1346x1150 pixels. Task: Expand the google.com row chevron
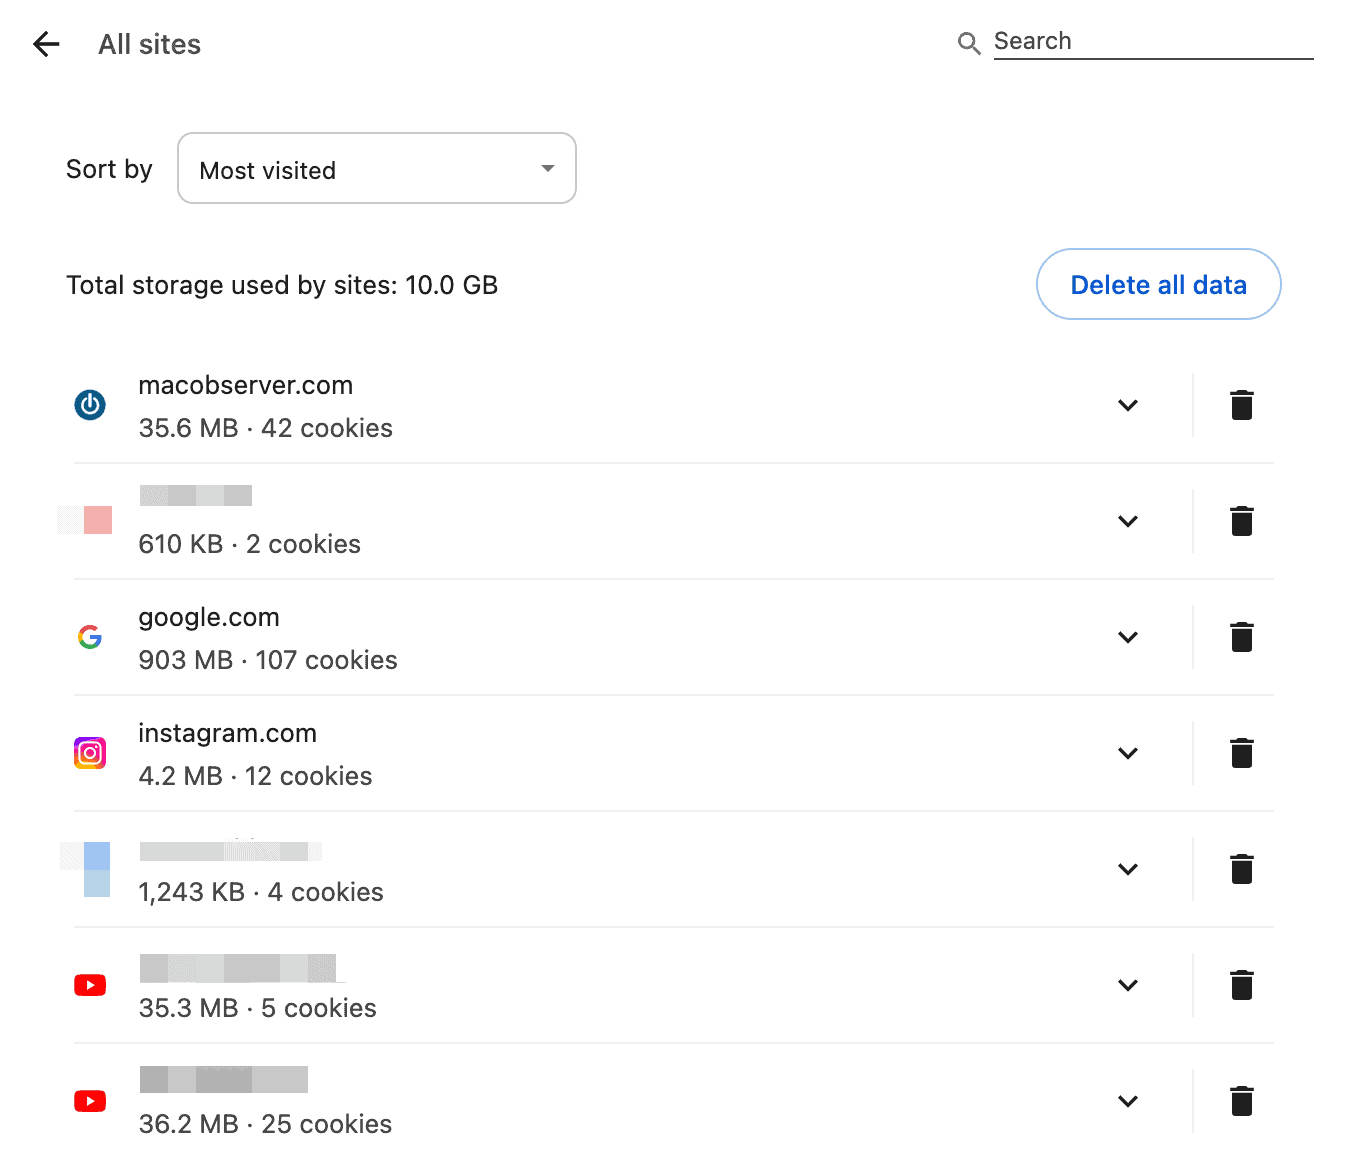(1127, 637)
